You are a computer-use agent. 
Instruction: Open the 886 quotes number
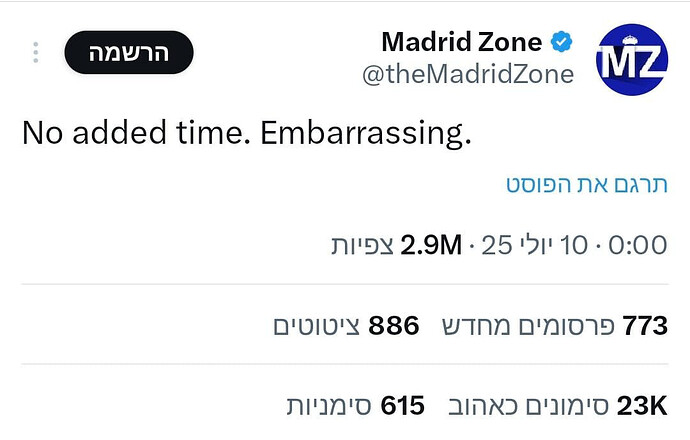point(393,326)
